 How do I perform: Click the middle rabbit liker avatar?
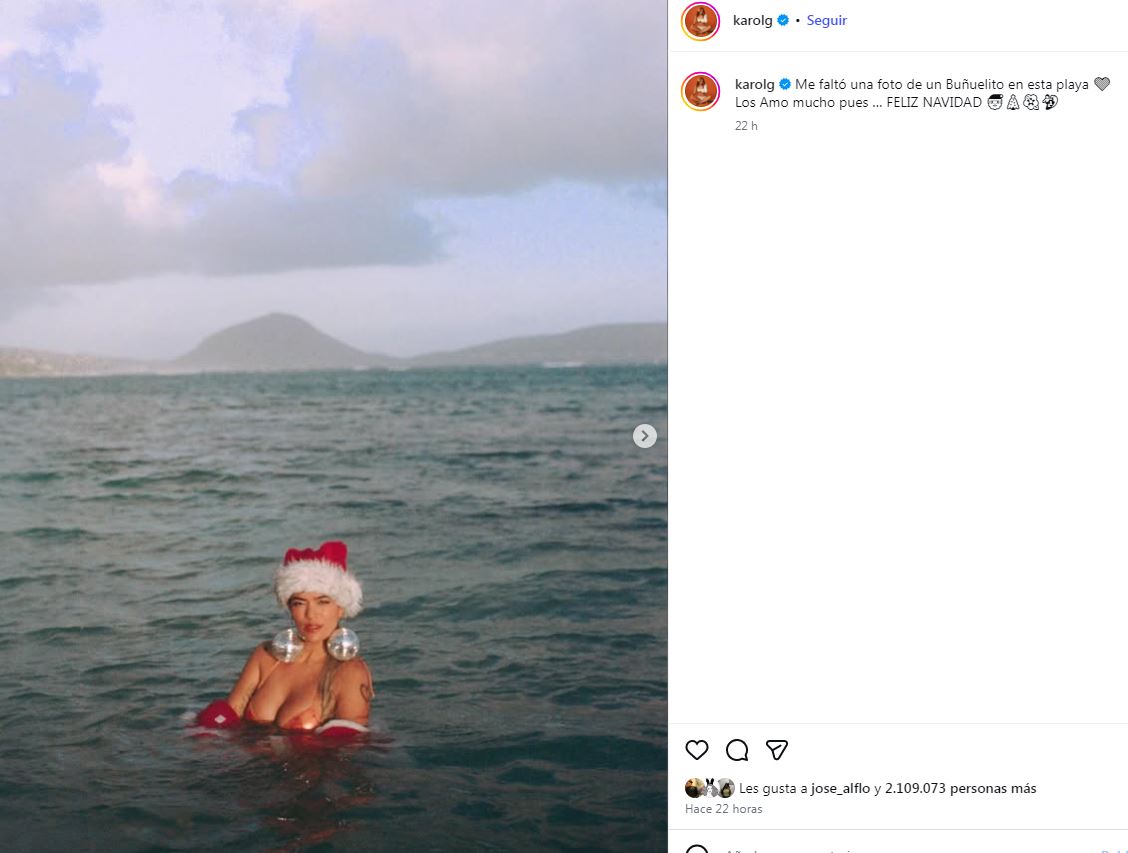[709, 788]
